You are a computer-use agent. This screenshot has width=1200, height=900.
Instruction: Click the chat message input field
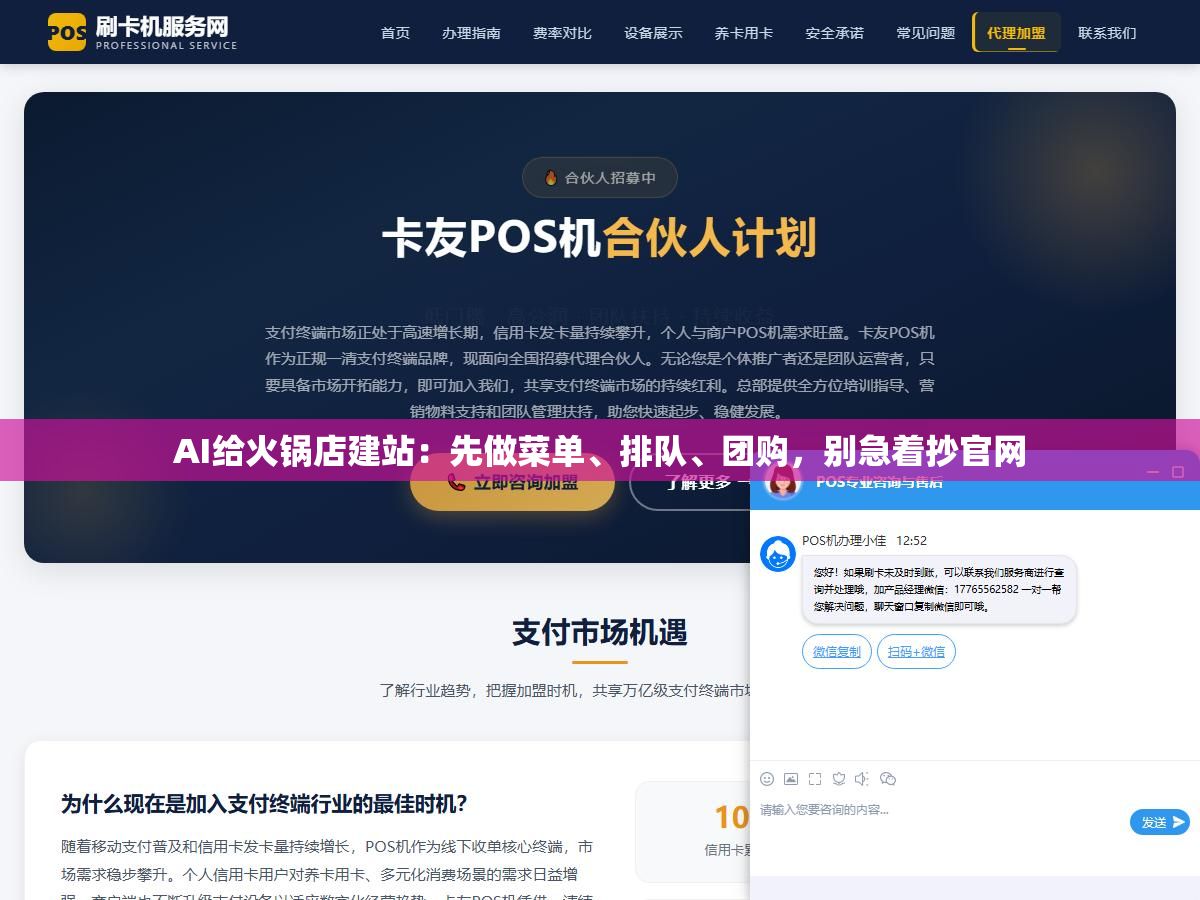click(940, 822)
